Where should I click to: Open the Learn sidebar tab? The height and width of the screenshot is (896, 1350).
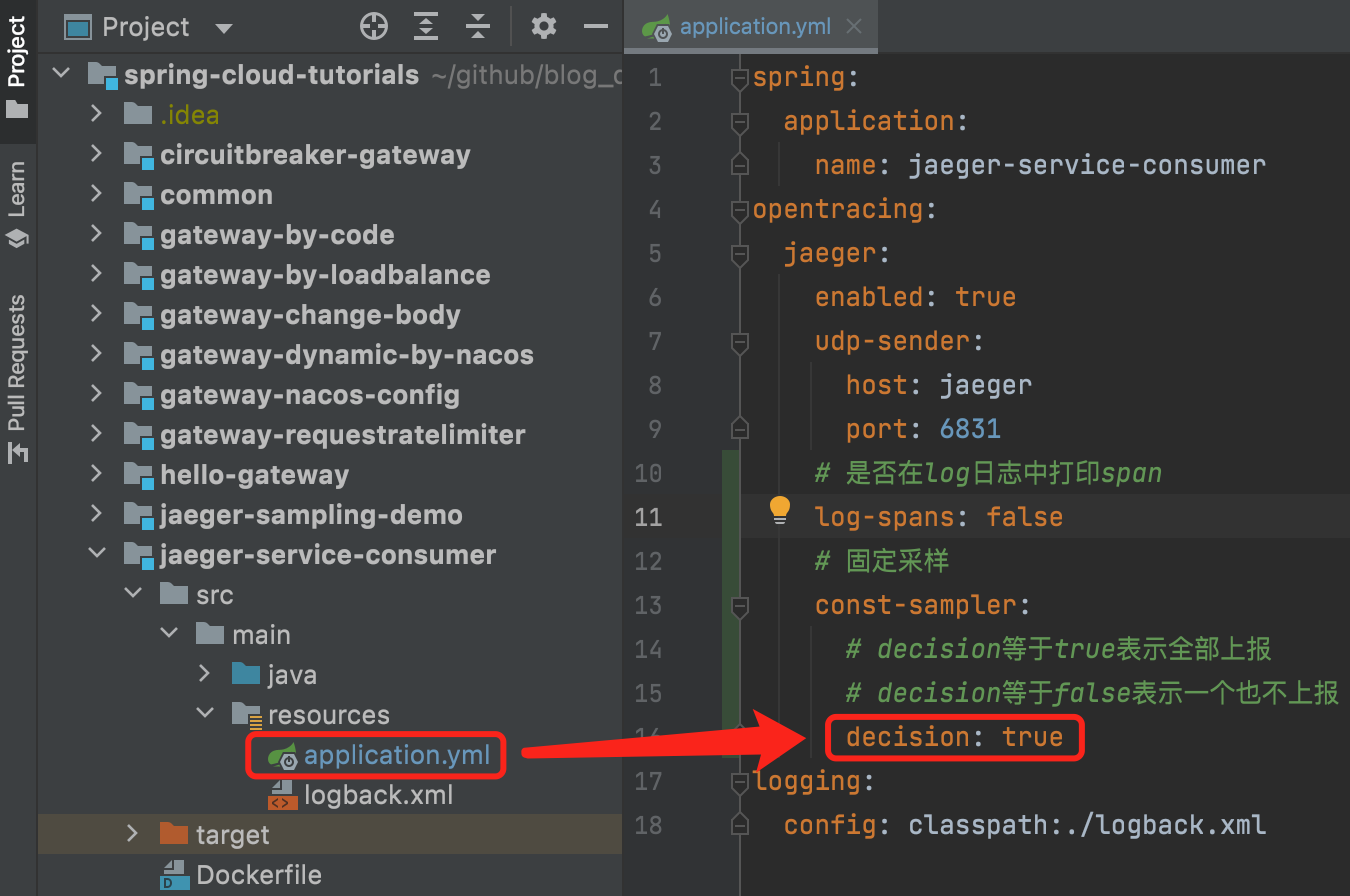[17, 205]
